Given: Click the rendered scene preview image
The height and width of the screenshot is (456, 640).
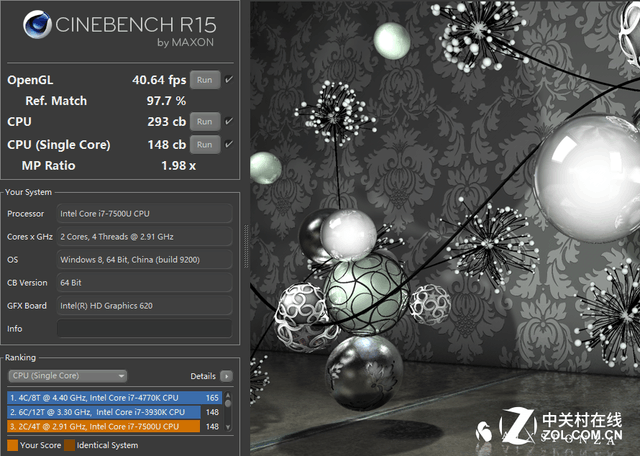Looking at the screenshot, I should click(x=445, y=228).
